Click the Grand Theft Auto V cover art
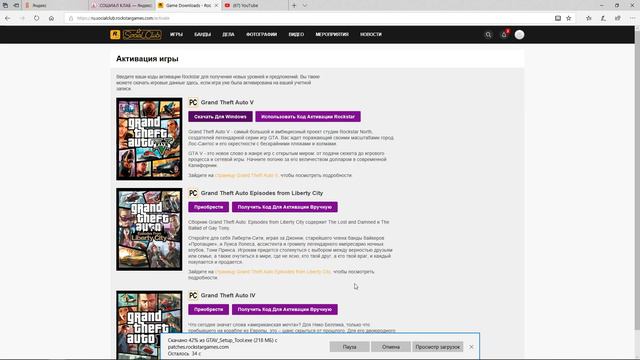Screen dimensions: 640x360 tap(149, 139)
